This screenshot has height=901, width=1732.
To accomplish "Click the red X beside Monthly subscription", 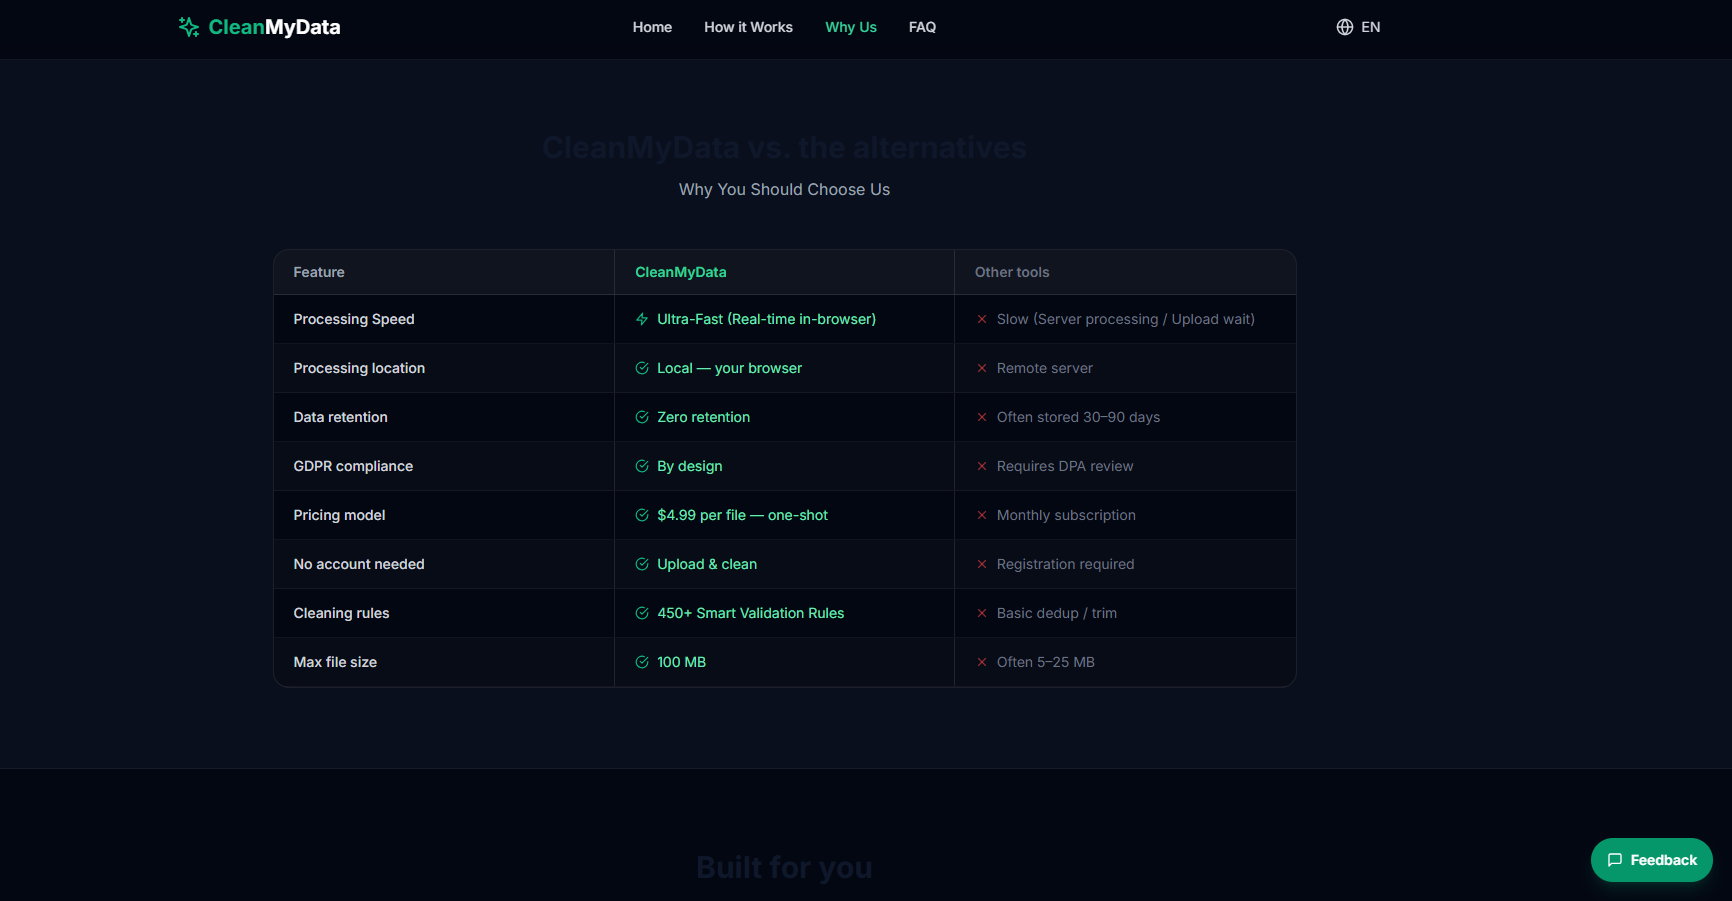I will 980,515.
